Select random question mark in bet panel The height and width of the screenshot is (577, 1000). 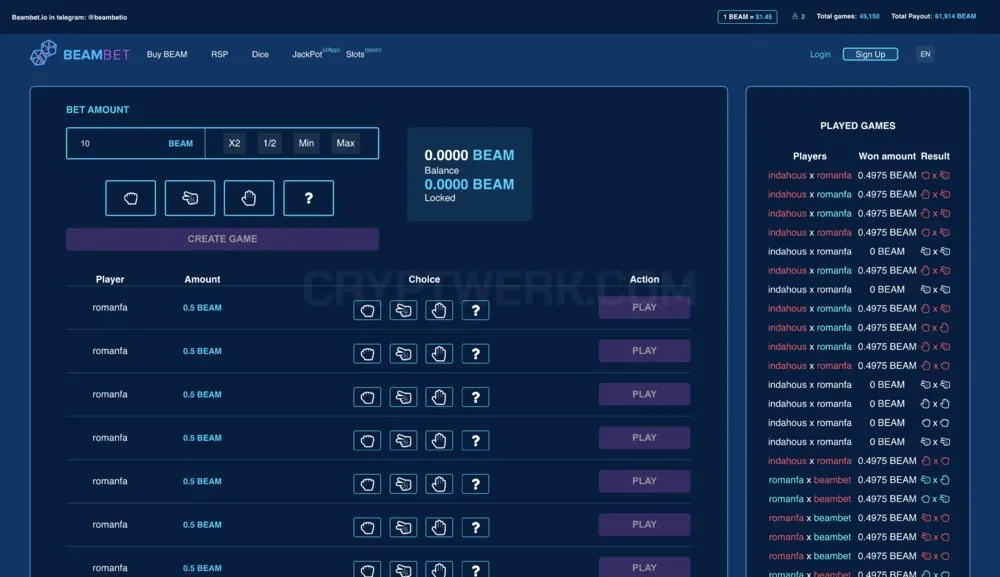309,198
